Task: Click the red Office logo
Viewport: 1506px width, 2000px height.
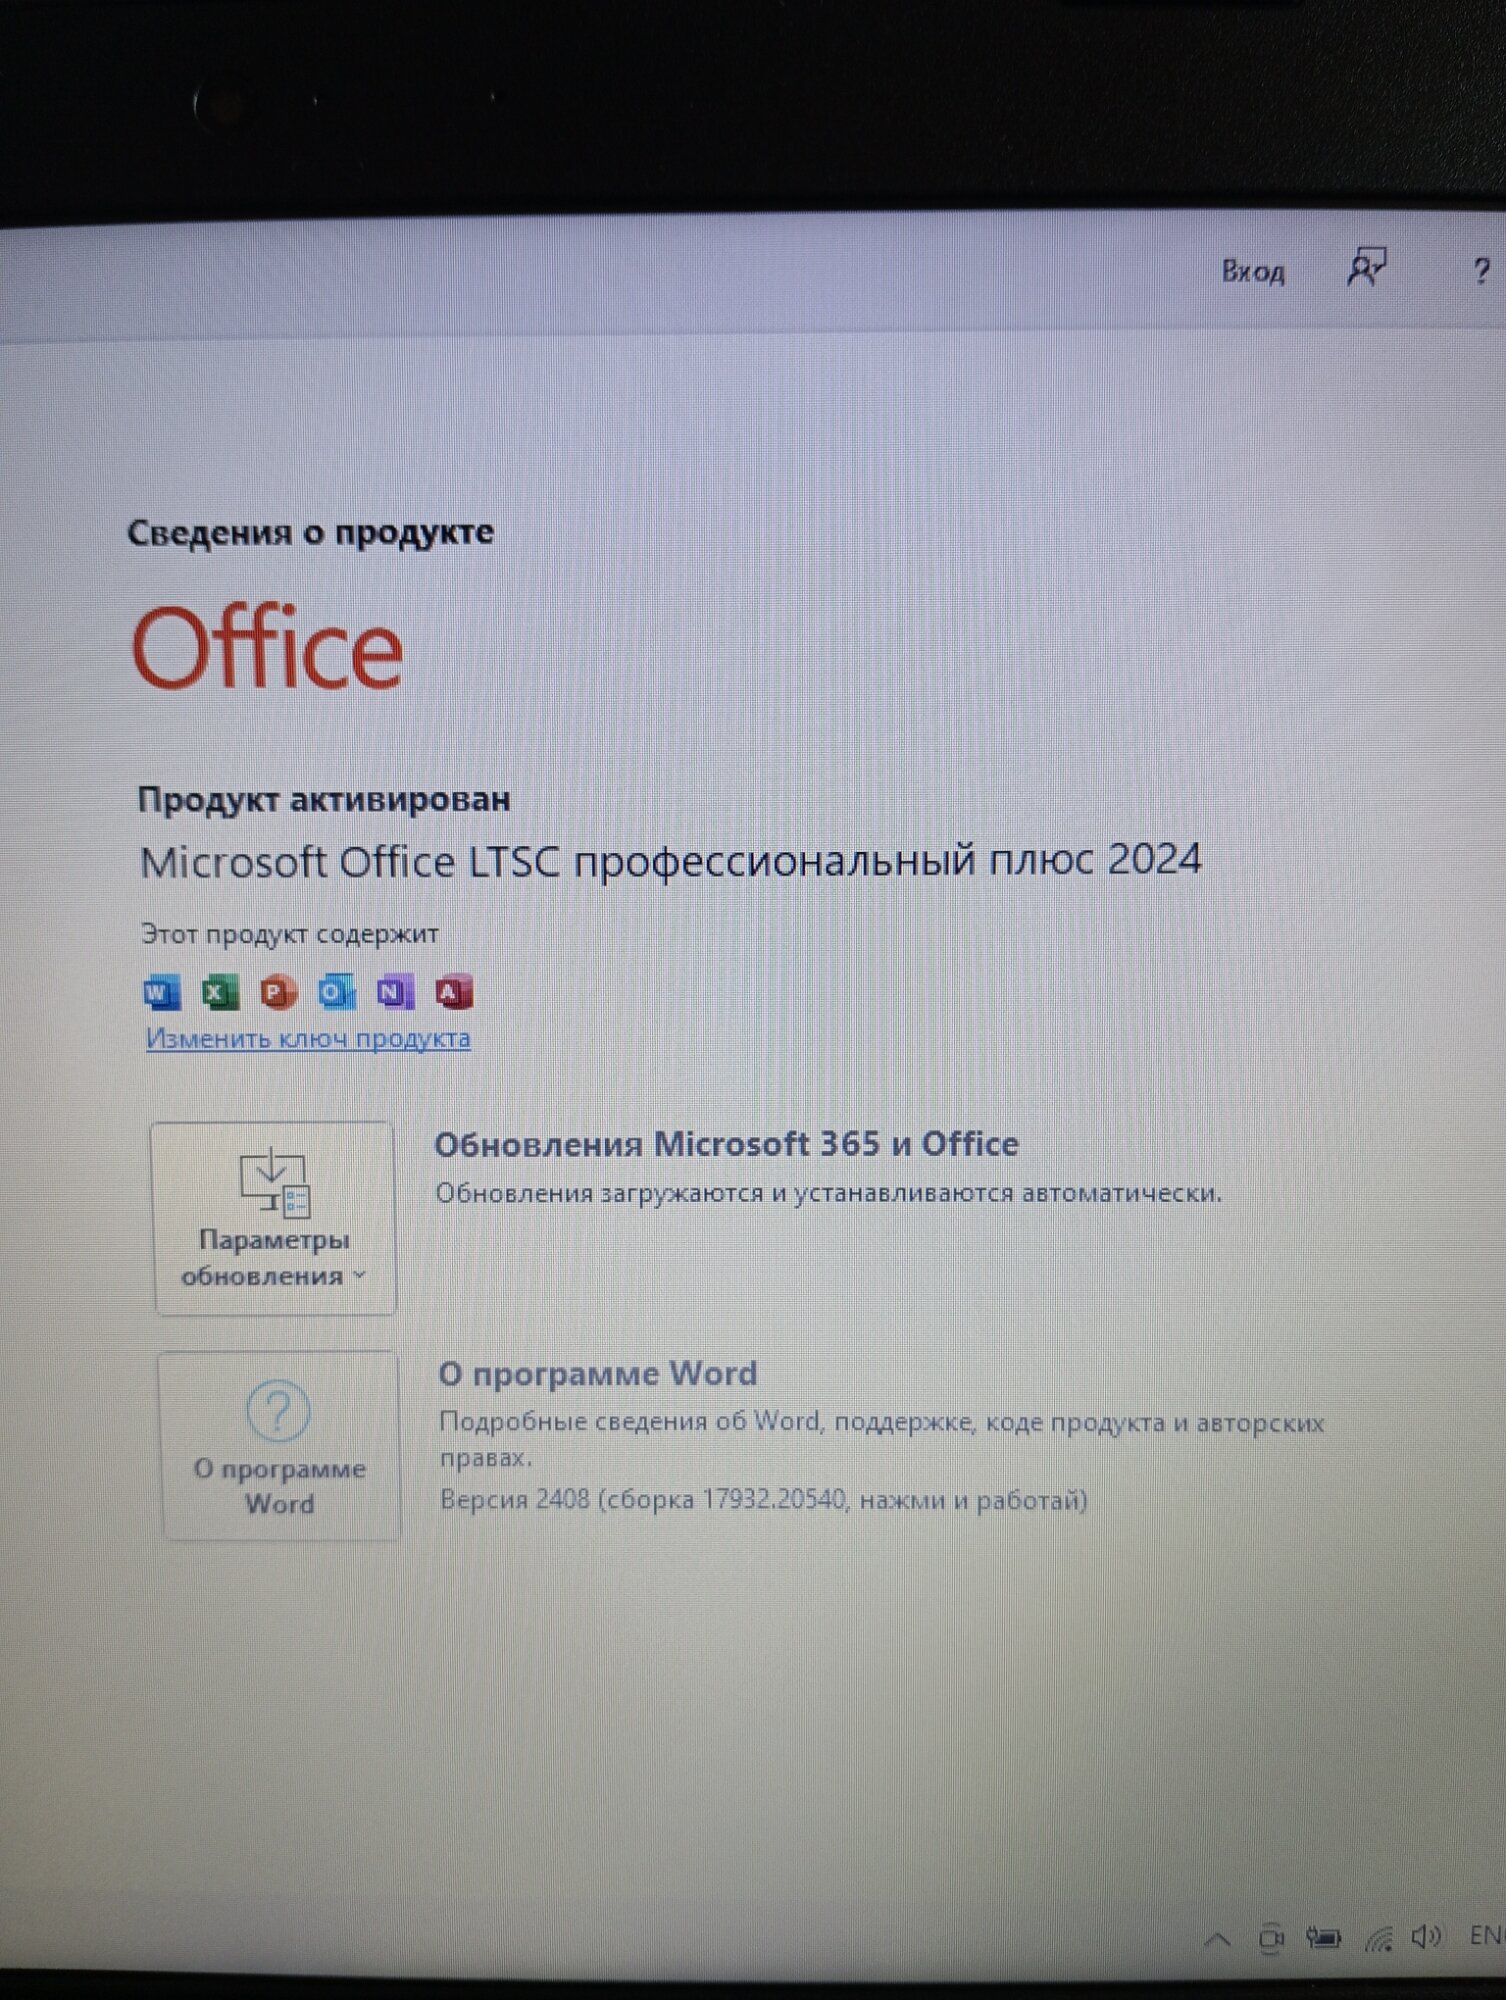Action: (268, 647)
